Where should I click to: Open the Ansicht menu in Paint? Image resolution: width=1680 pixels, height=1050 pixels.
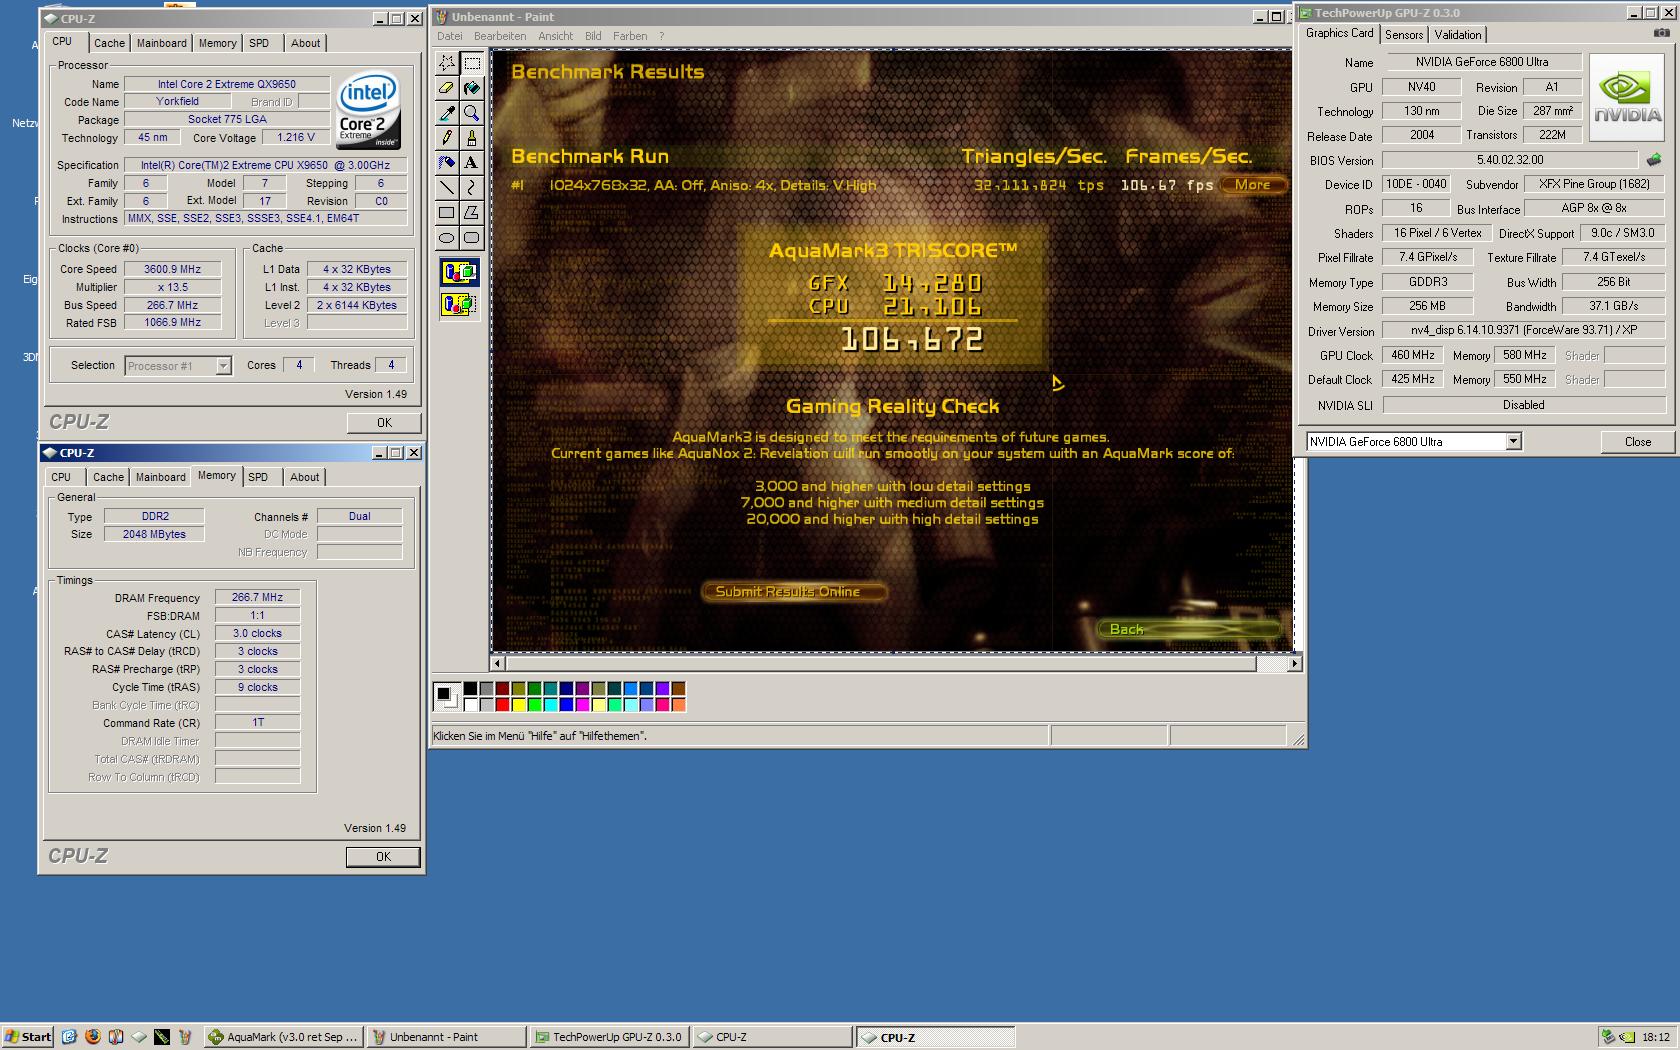(556, 36)
